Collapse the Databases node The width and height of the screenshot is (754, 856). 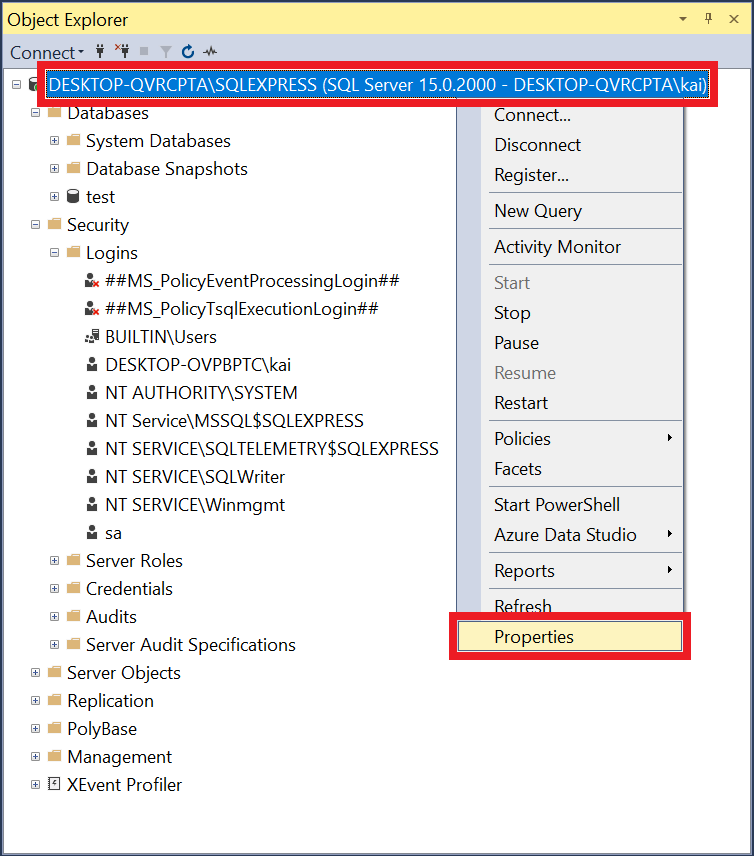35,113
